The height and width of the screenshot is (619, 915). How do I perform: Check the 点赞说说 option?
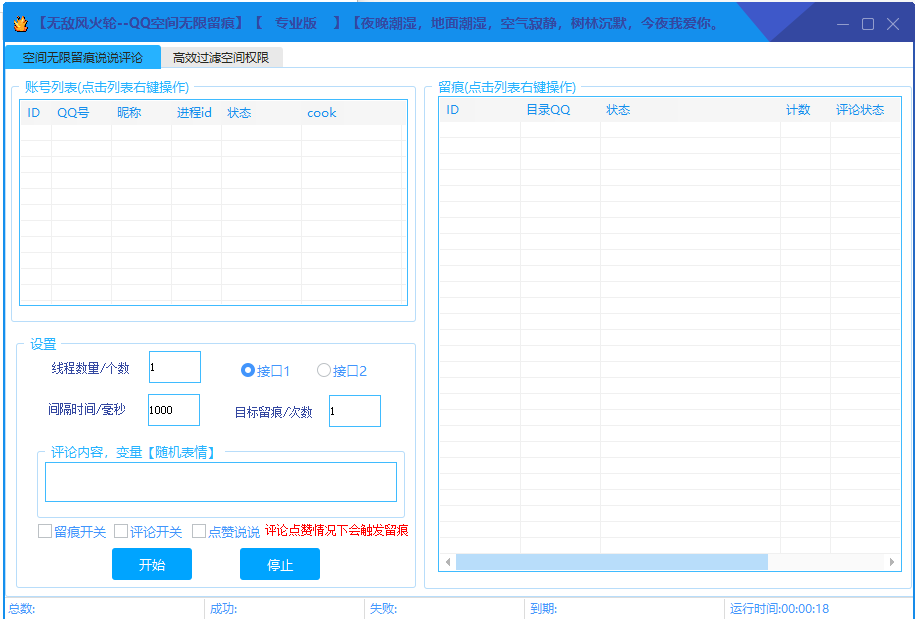(x=199, y=531)
